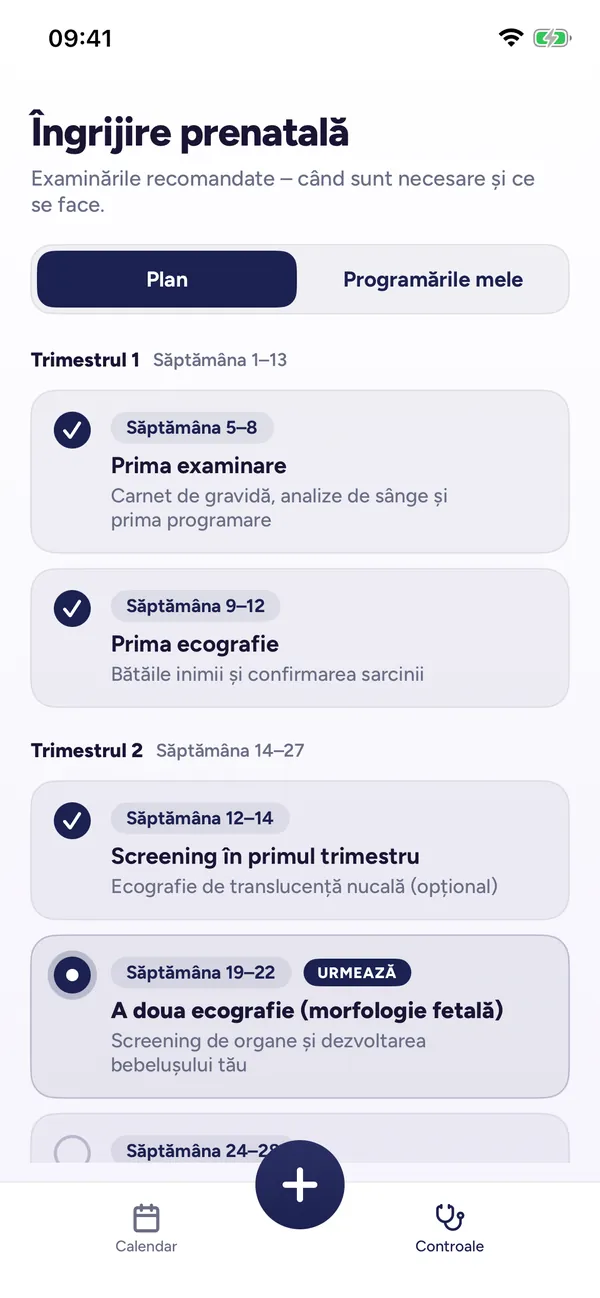Viewport: 600px width, 1298px height.
Task: Switch to the Plan tab
Action: pos(167,279)
